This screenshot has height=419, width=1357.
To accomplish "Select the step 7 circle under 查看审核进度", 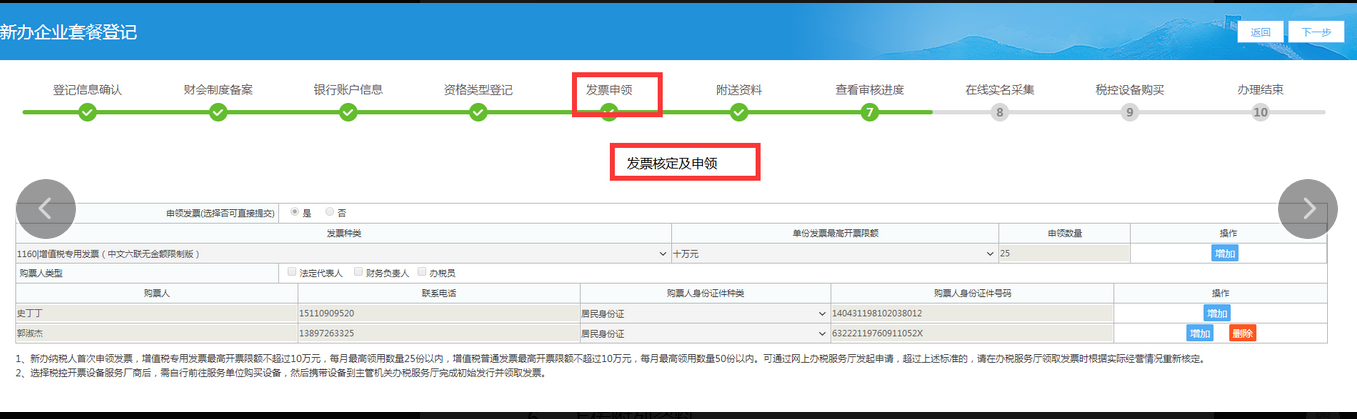I will click(870, 112).
